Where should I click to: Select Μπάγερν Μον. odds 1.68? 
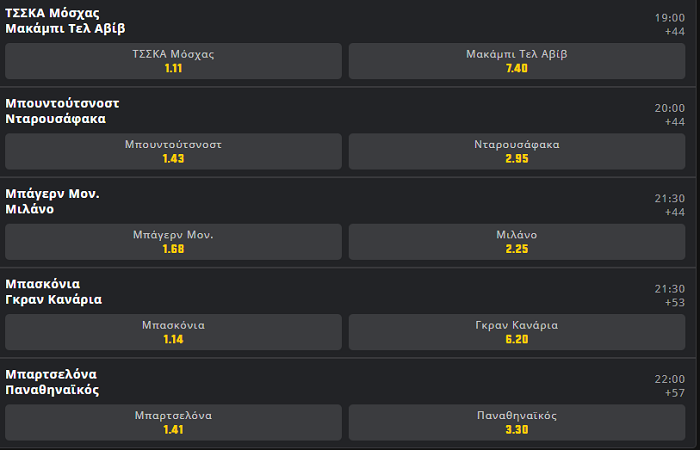point(173,242)
